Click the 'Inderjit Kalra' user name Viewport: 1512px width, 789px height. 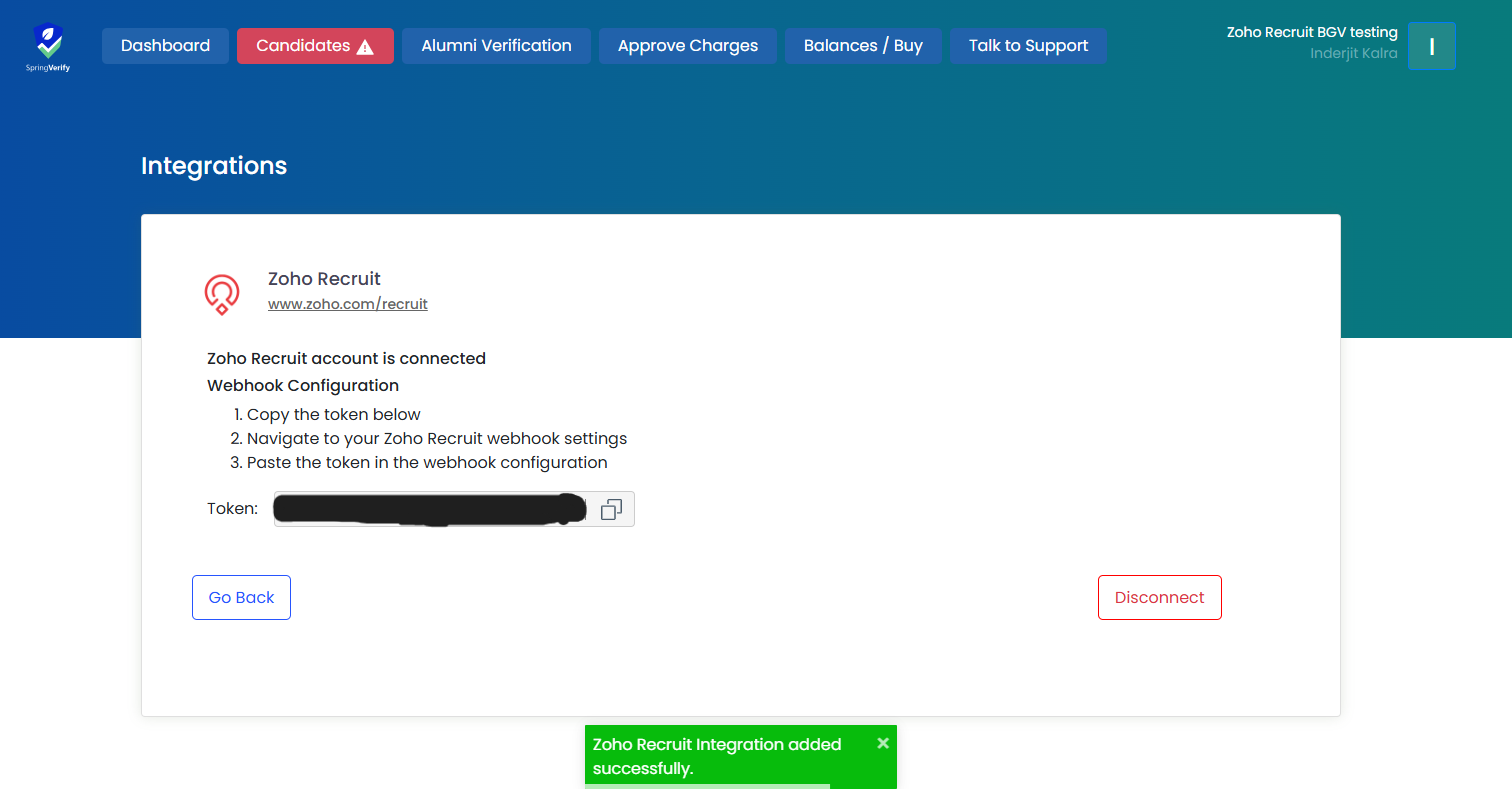point(1354,53)
